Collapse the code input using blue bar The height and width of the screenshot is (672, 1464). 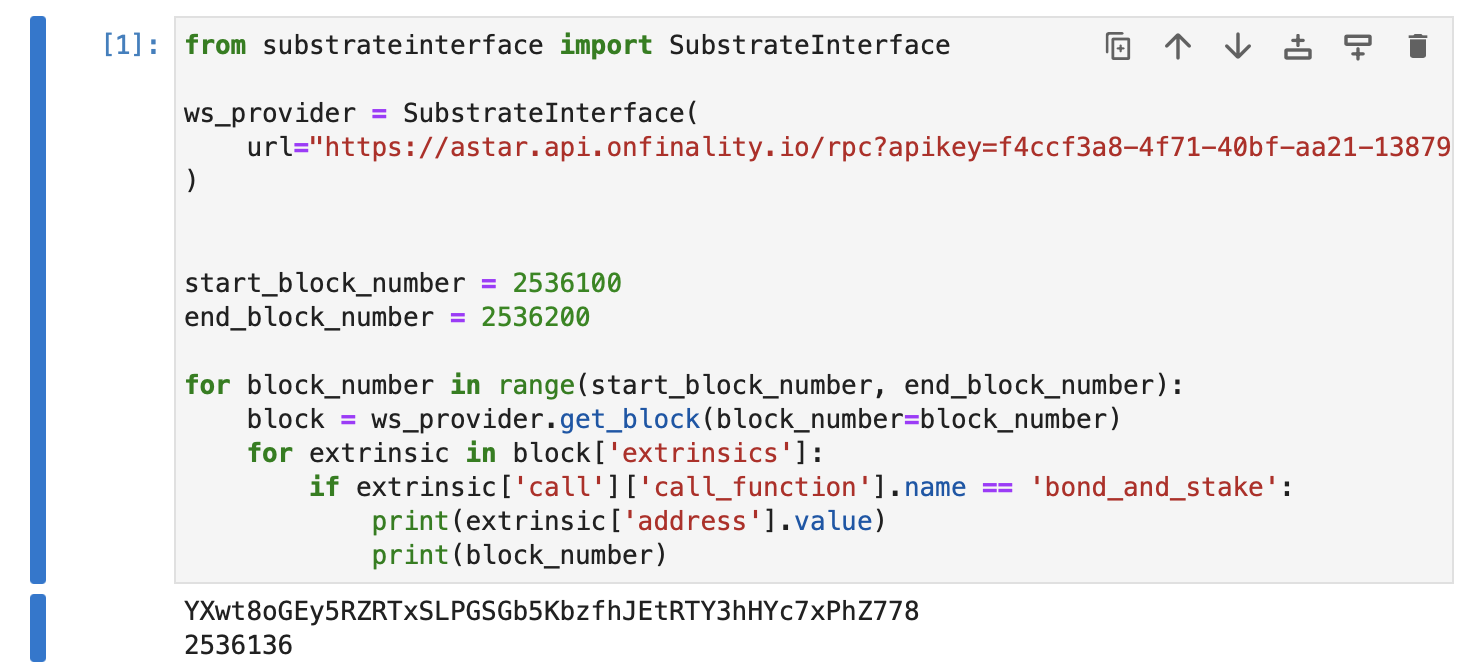tap(38, 299)
